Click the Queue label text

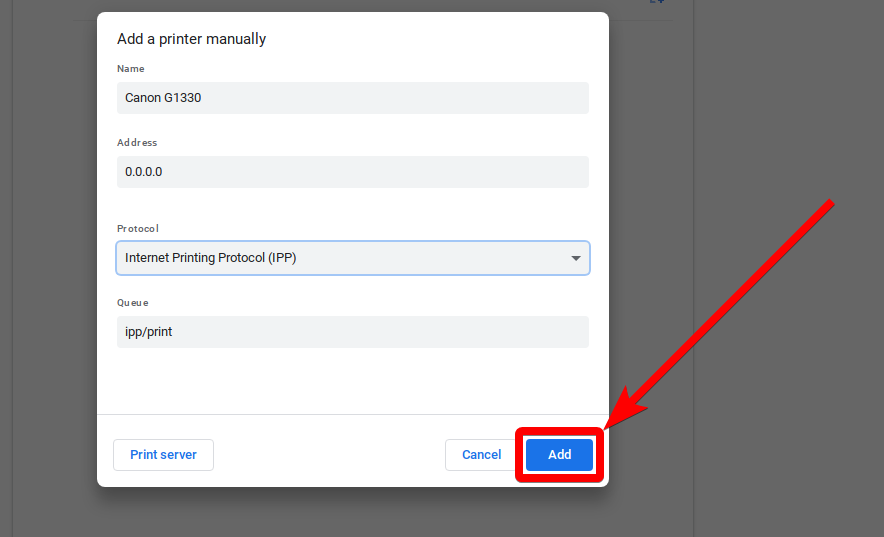[x=132, y=303]
